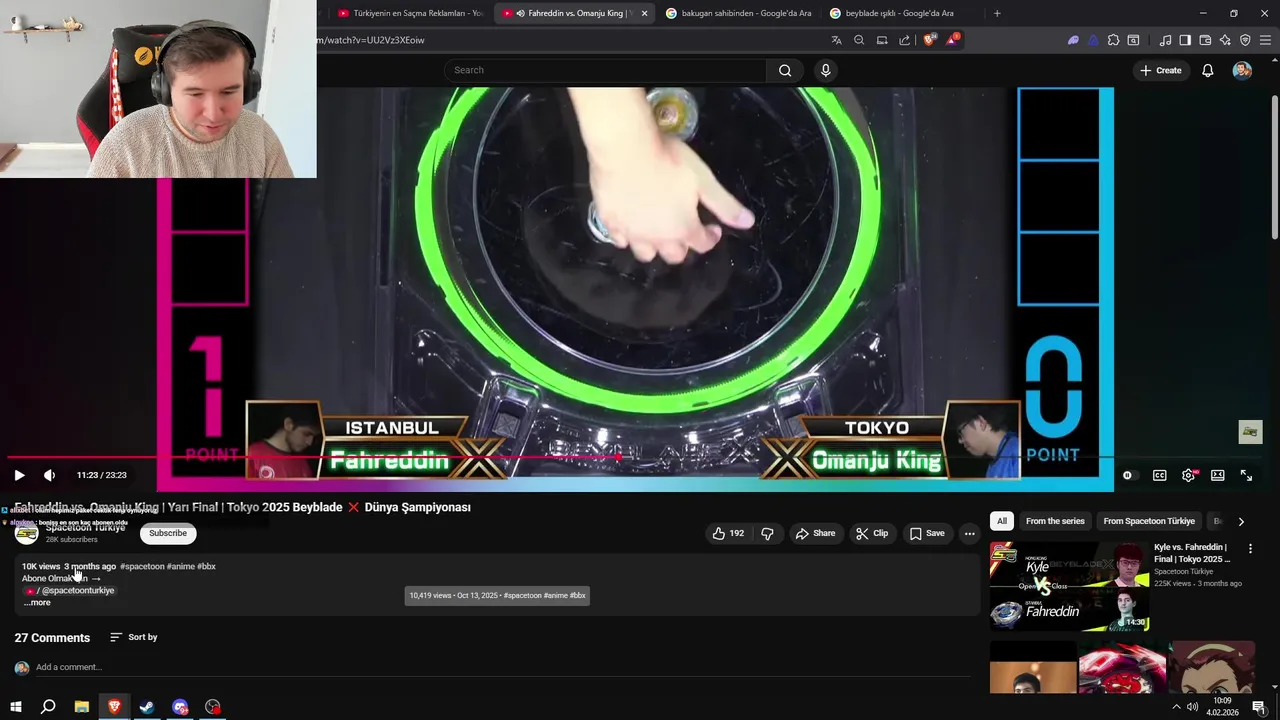
Task: Open the Brave Rewards triangle icon
Action: (x=953, y=40)
